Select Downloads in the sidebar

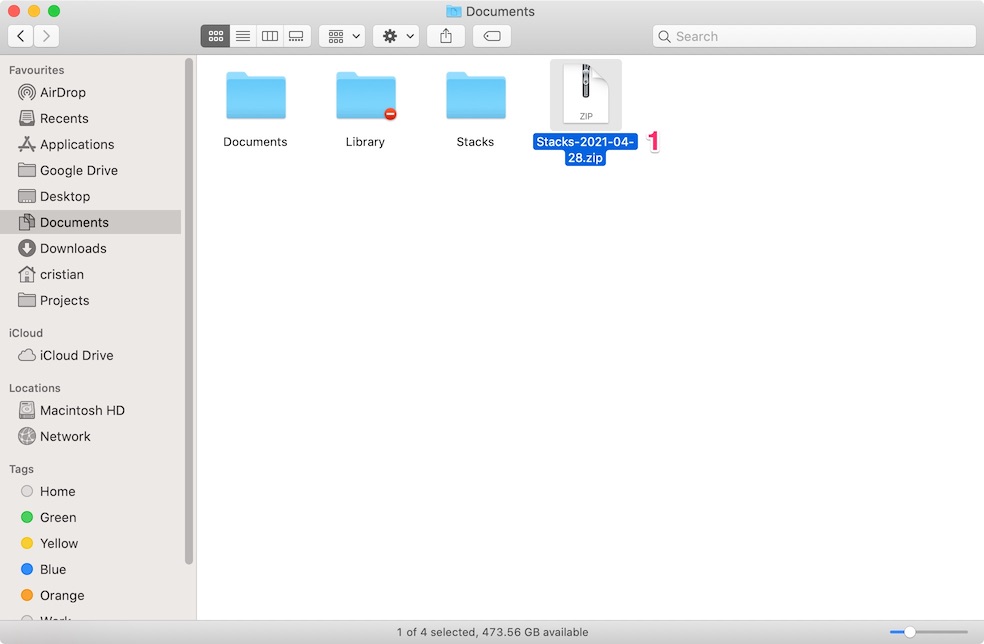[72, 248]
